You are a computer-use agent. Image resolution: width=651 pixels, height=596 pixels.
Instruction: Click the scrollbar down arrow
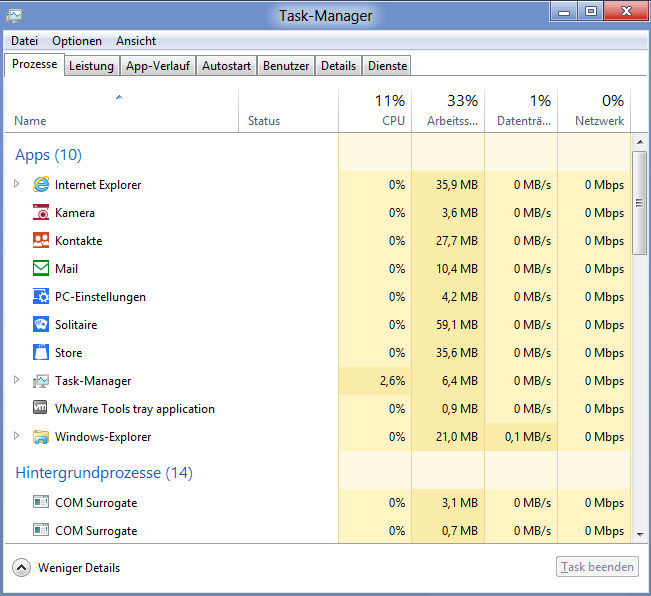(x=640, y=535)
